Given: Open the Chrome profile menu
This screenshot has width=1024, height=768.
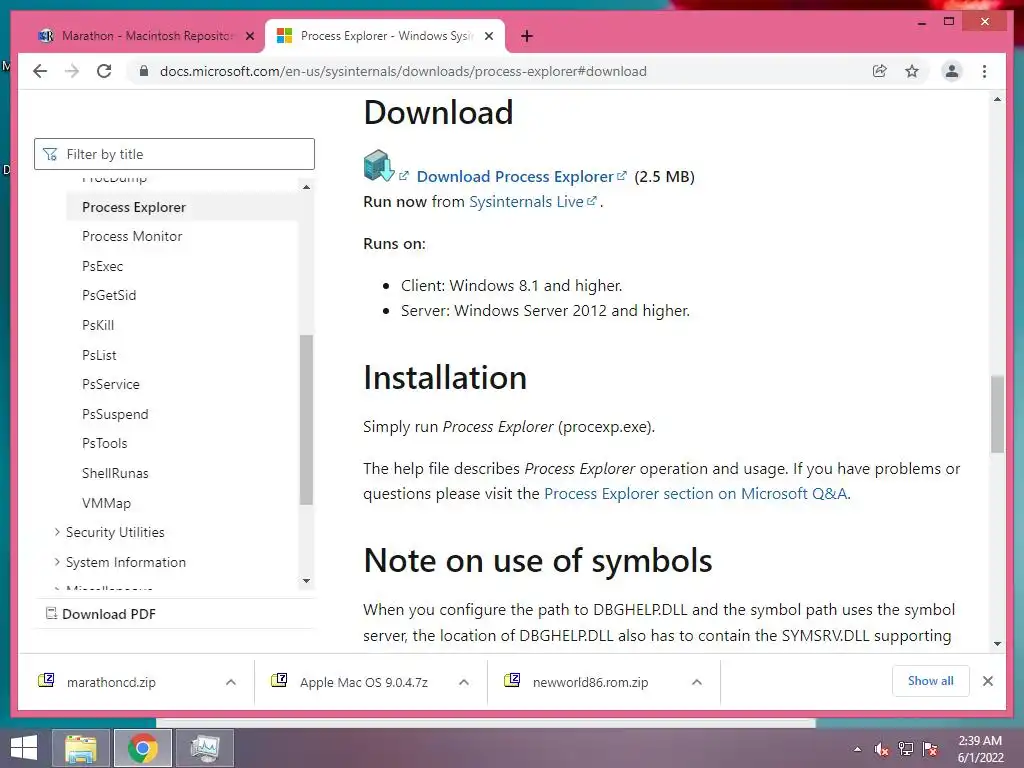Looking at the screenshot, I should pyautogui.click(x=952, y=71).
